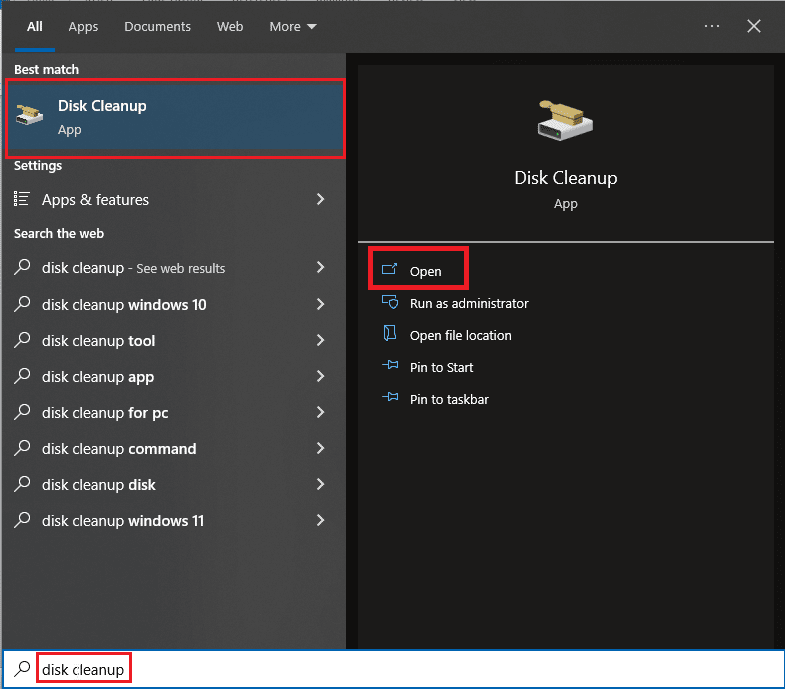Click the magnifier icon in the search box
This screenshot has height=689, width=785.
pos(22,668)
